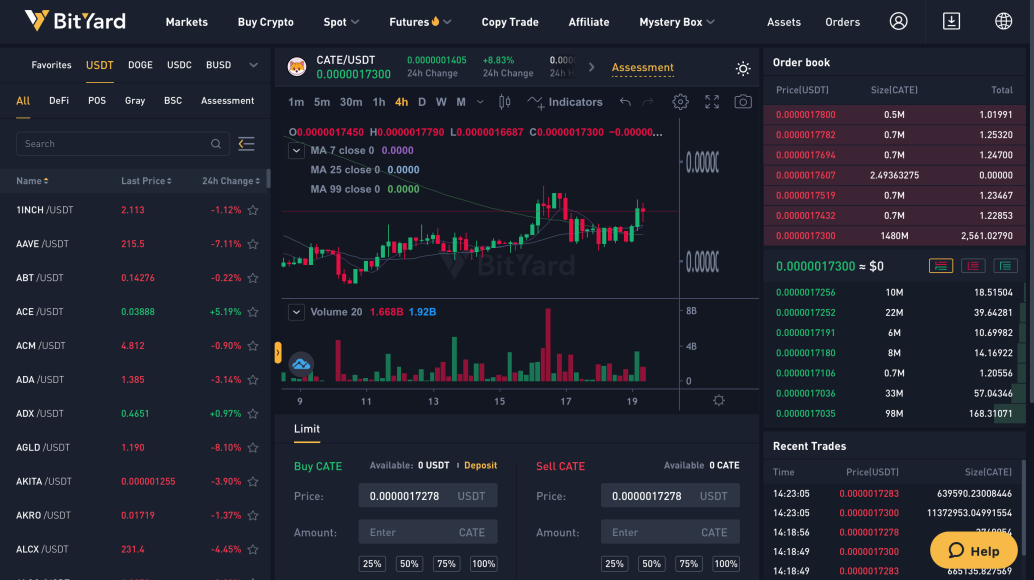Open chart settings gear icon
The width and height of the screenshot is (1034, 580).
[x=680, y=102]
